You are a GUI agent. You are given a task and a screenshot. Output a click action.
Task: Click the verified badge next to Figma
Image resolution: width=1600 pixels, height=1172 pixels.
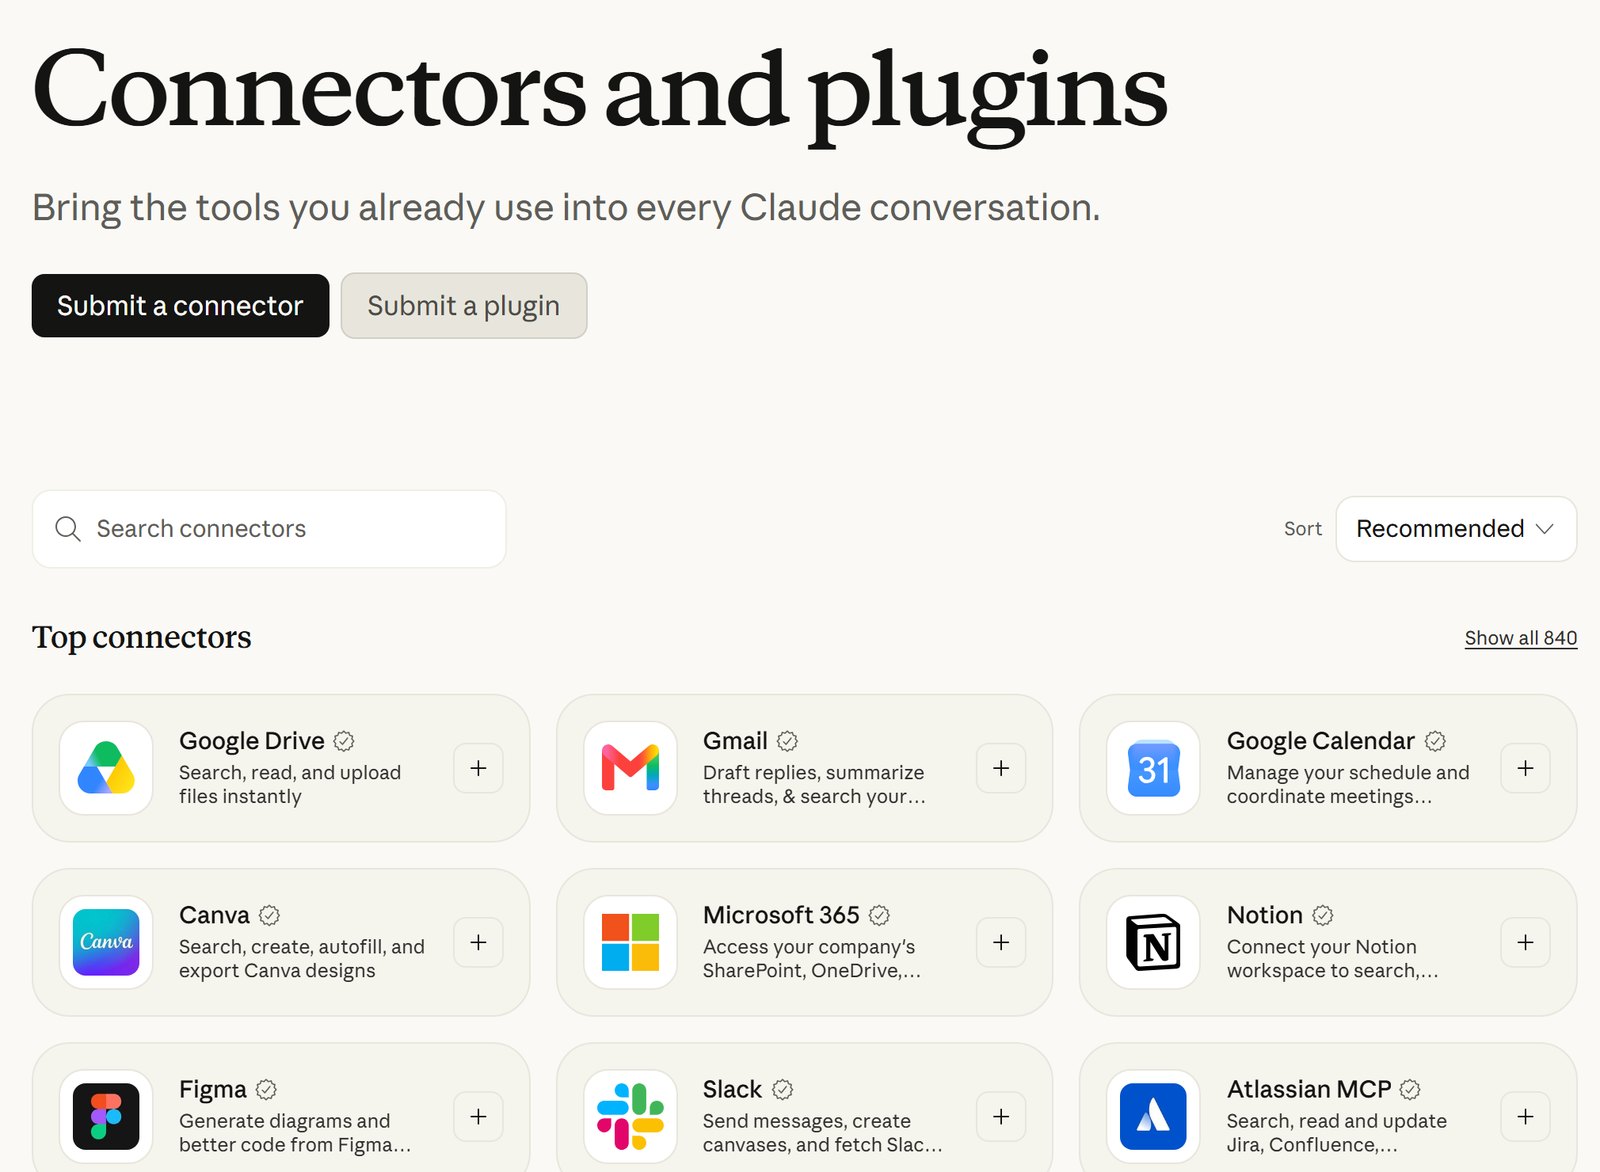click(266, 1089)
